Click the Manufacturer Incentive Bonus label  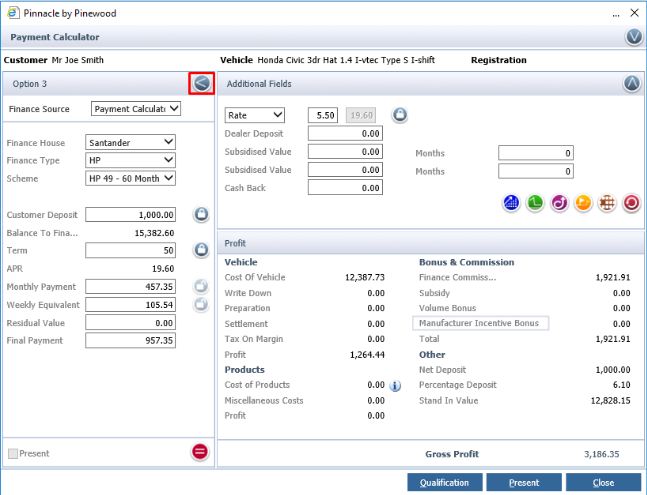coord(479,323)
